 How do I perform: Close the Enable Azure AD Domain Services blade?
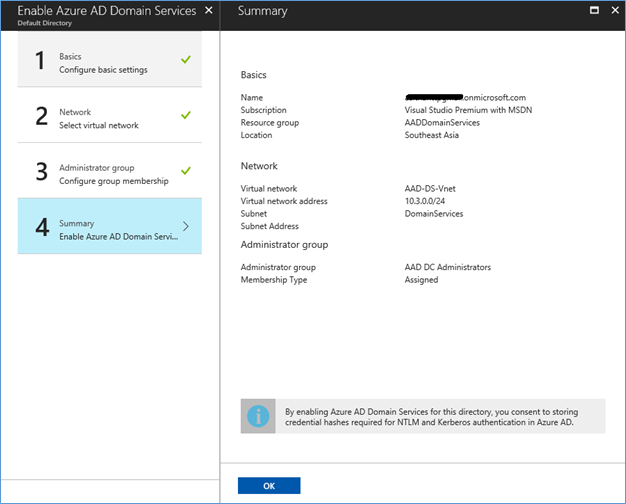[x=209, y=10]
